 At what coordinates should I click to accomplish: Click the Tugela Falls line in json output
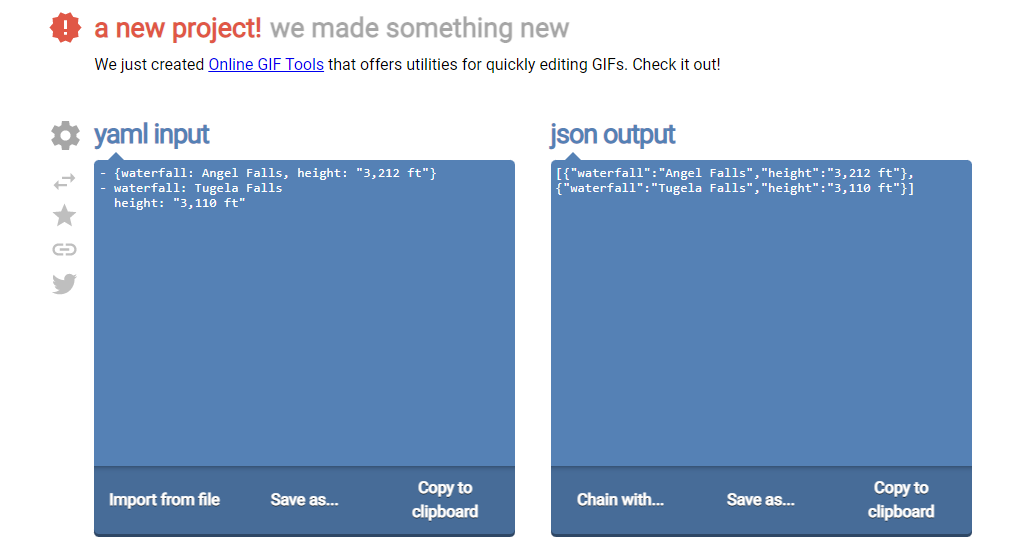click(x=735, y=188)
